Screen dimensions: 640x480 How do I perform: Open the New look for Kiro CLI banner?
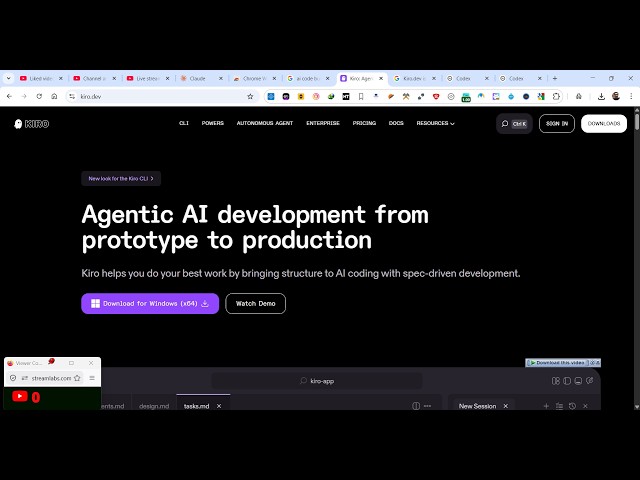pos(121,178)
